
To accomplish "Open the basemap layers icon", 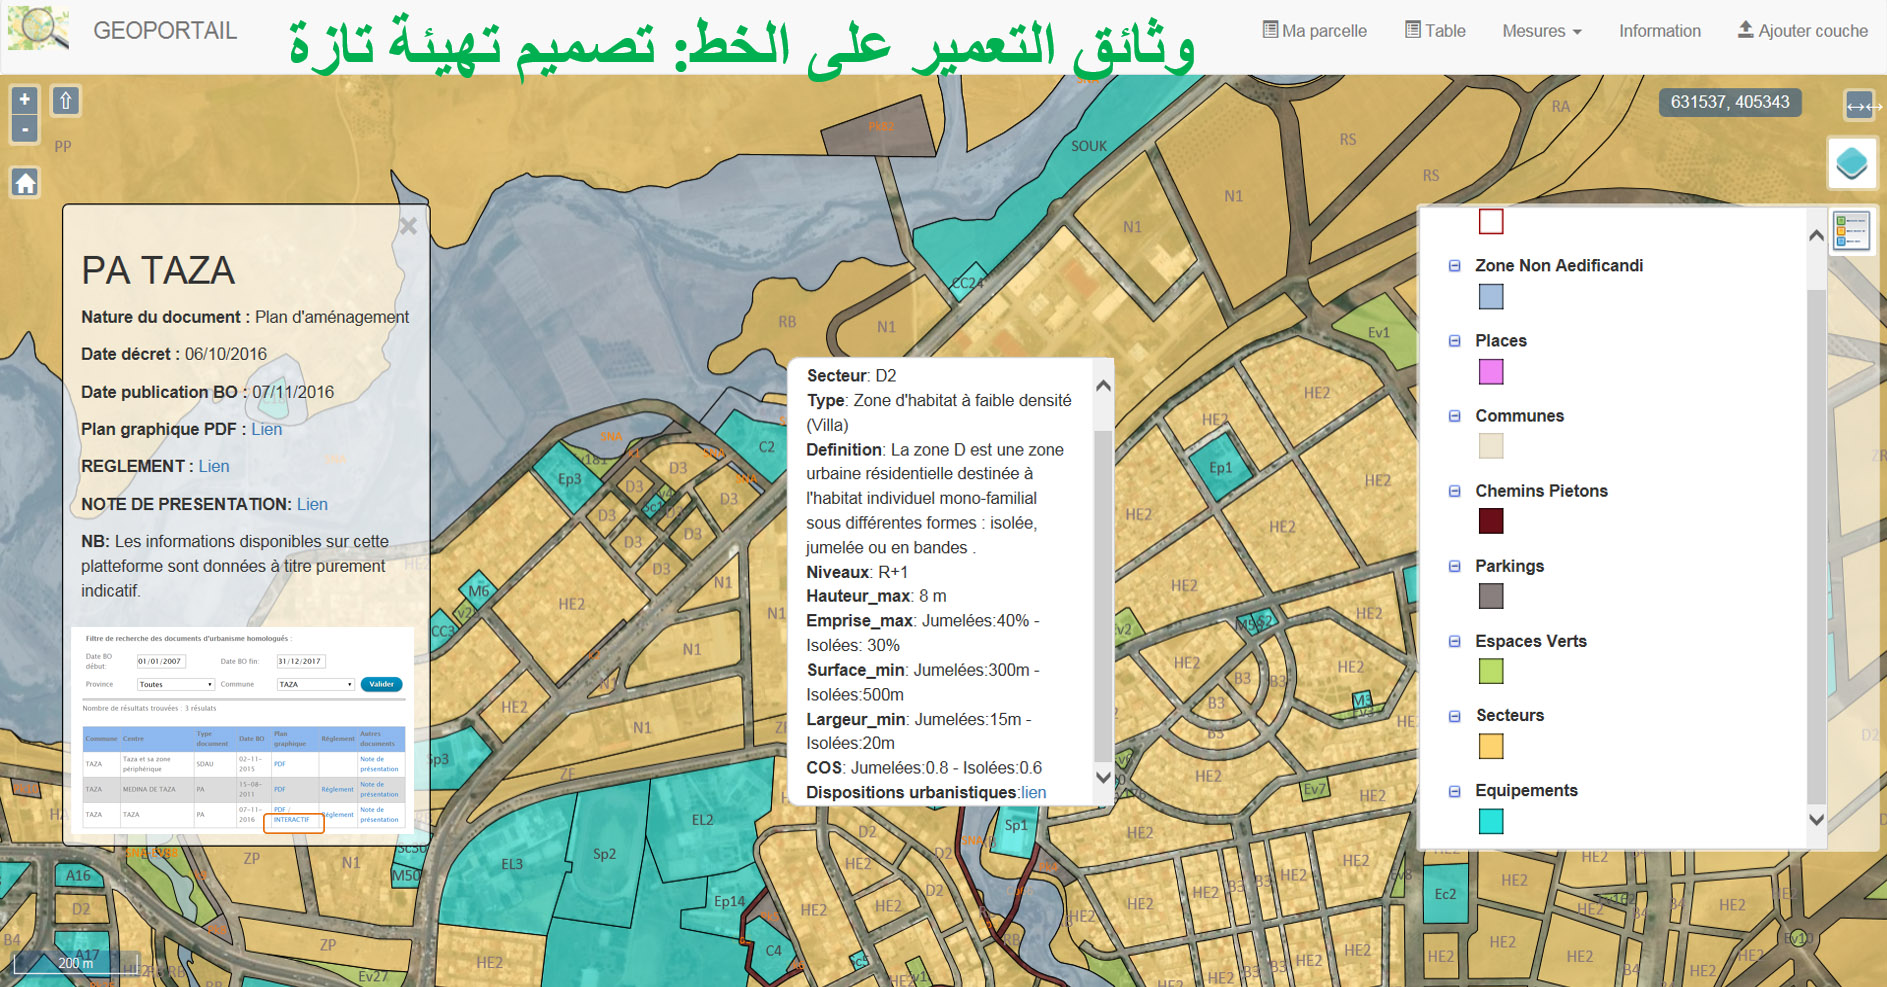I will pos(1851,163).
